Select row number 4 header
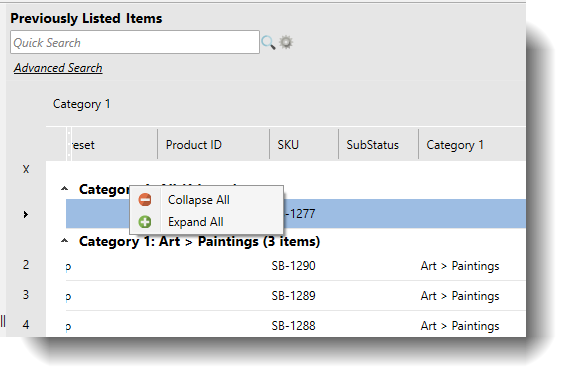Image resolution: width=576 pixels, height=387 pixels. [x=26, y=325]
